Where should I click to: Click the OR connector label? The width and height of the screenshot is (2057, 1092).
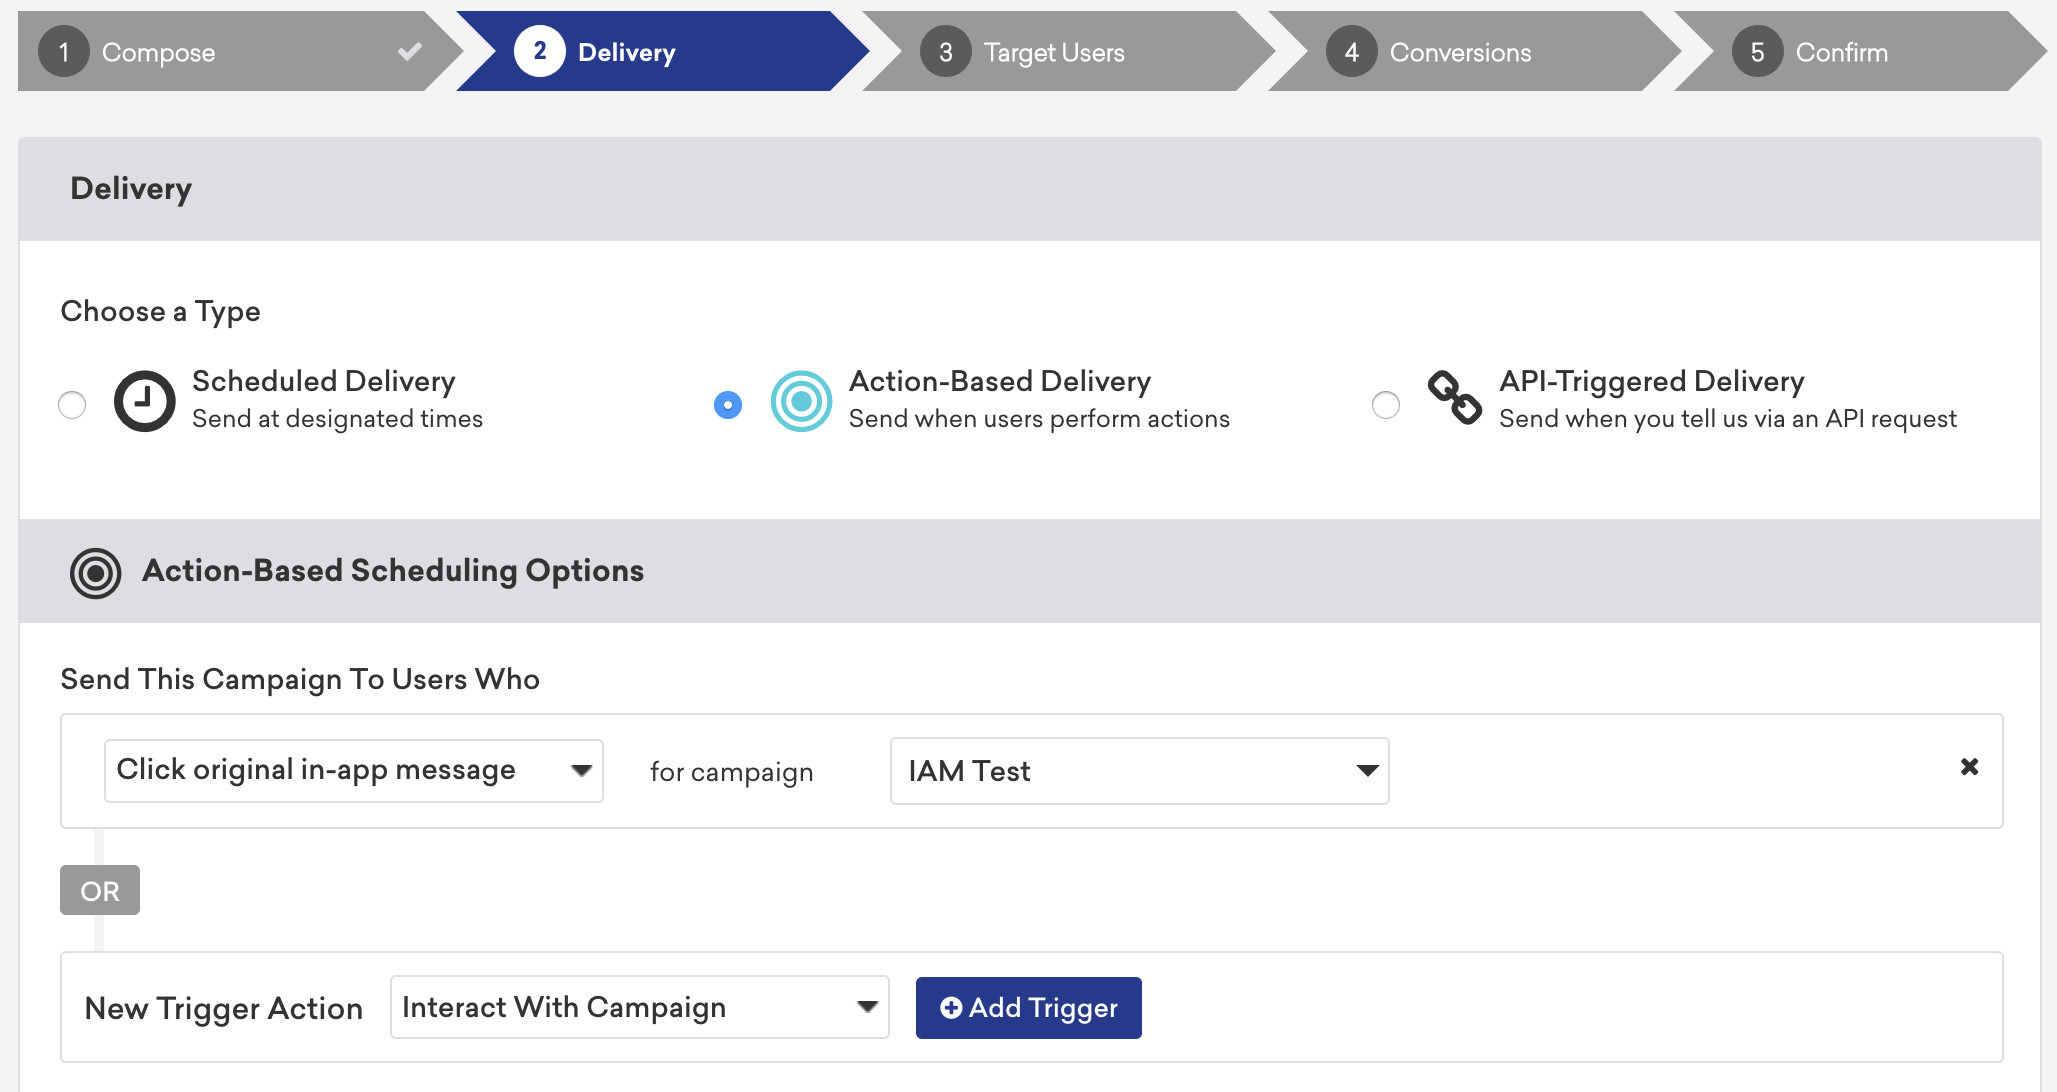100,890
